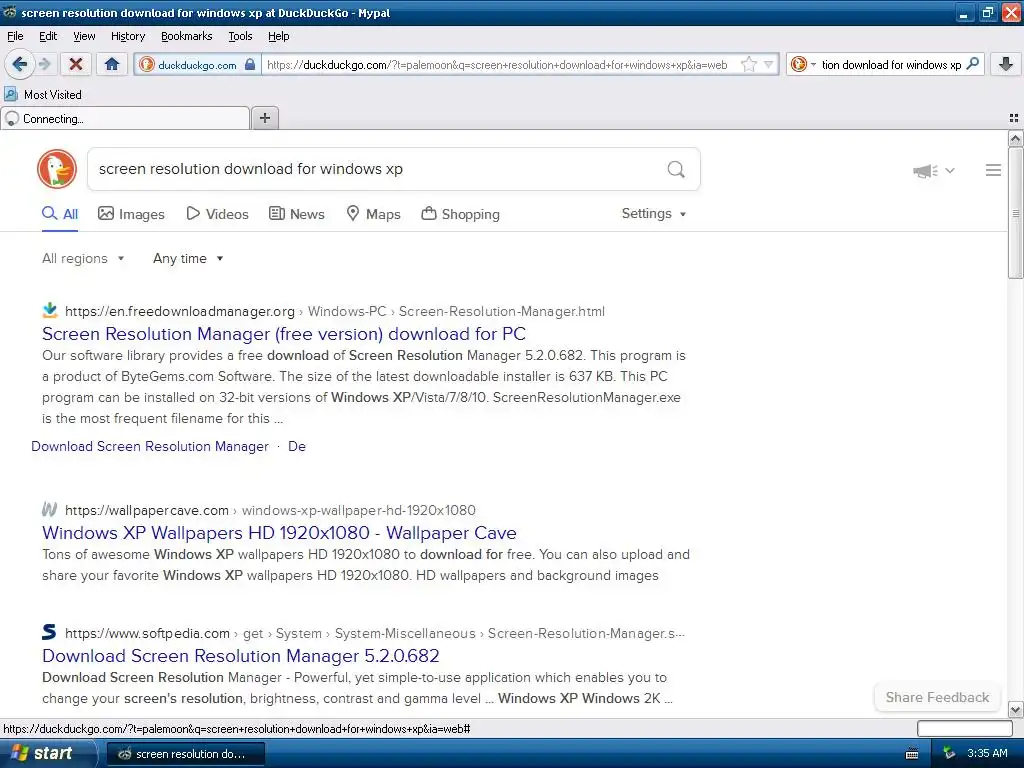Image resolution: width=1024 pixels, height=768 pixels.
Task: Open Screen Resolution Manager free version result
Action: 283,334
